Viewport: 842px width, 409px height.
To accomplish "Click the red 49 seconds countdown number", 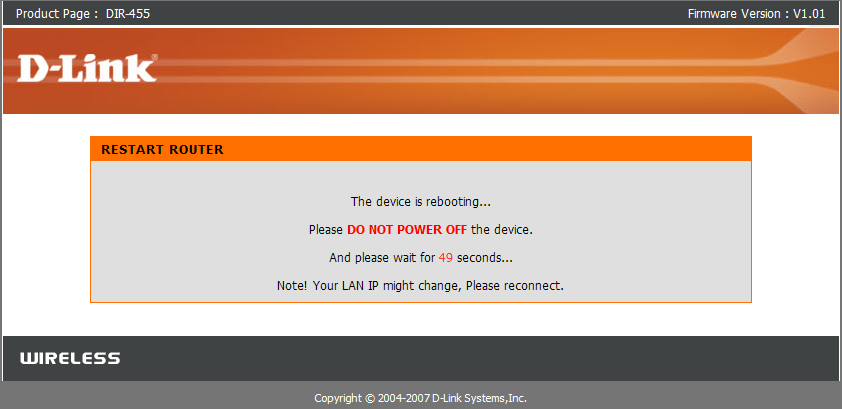I will click(x=446, y=258).
